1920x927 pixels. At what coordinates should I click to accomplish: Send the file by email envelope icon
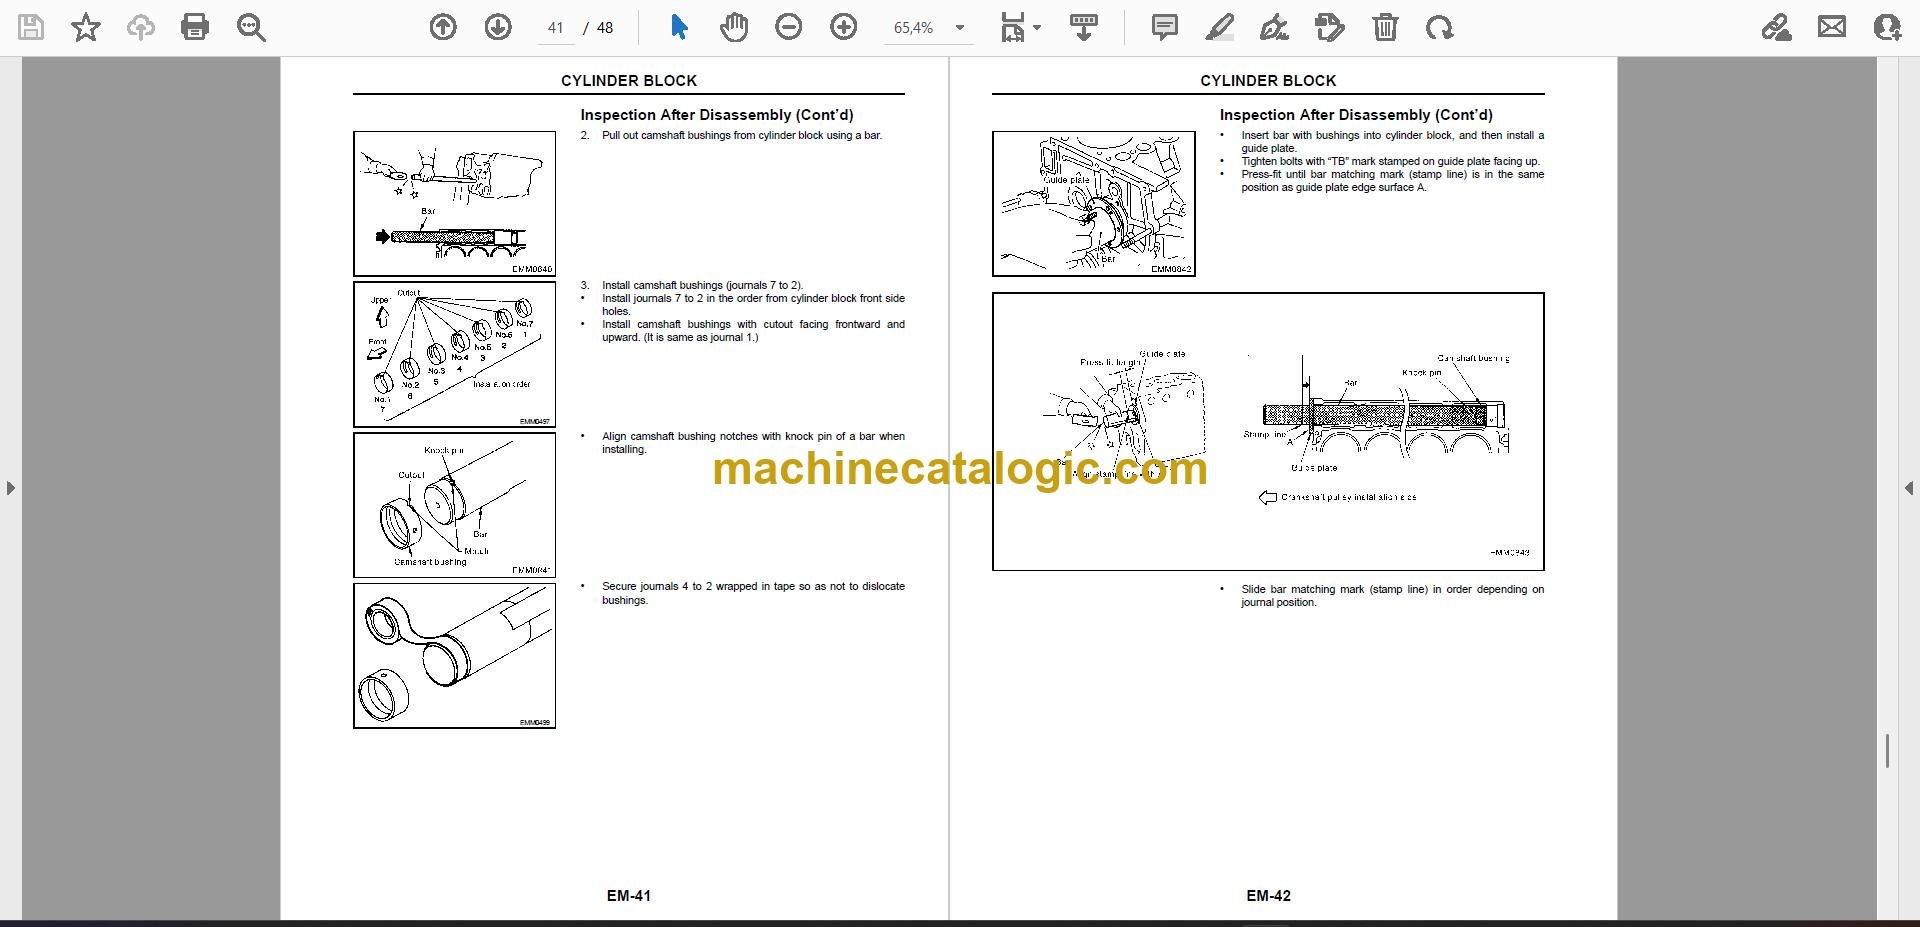[1832, 28]
